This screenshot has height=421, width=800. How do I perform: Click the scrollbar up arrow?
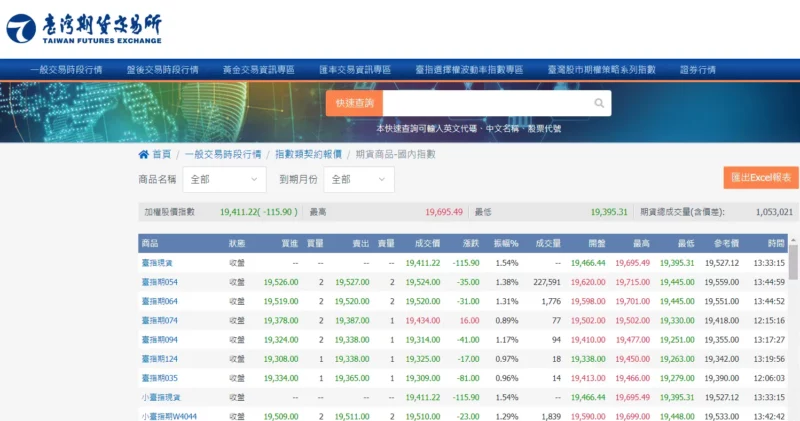click(793, 239)
